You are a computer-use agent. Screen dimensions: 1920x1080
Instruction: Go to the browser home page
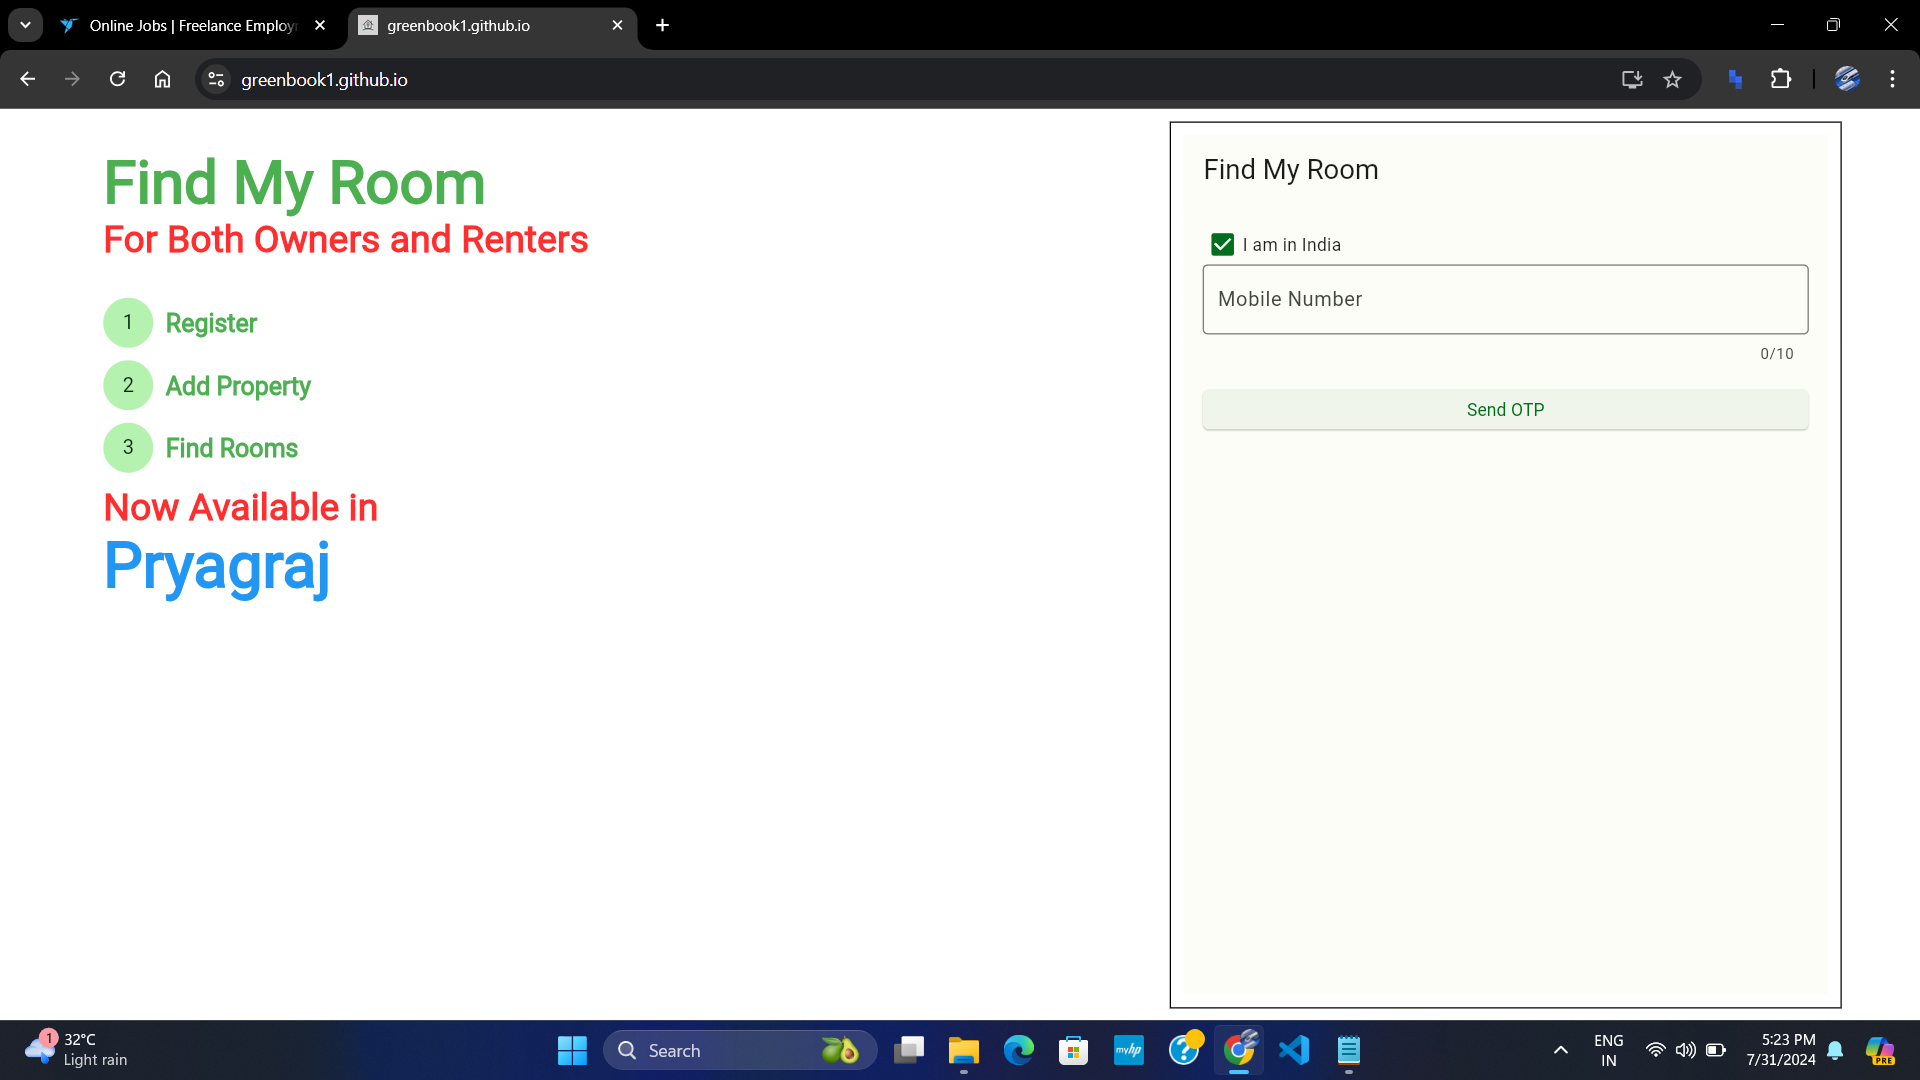(x=162, y=79)
